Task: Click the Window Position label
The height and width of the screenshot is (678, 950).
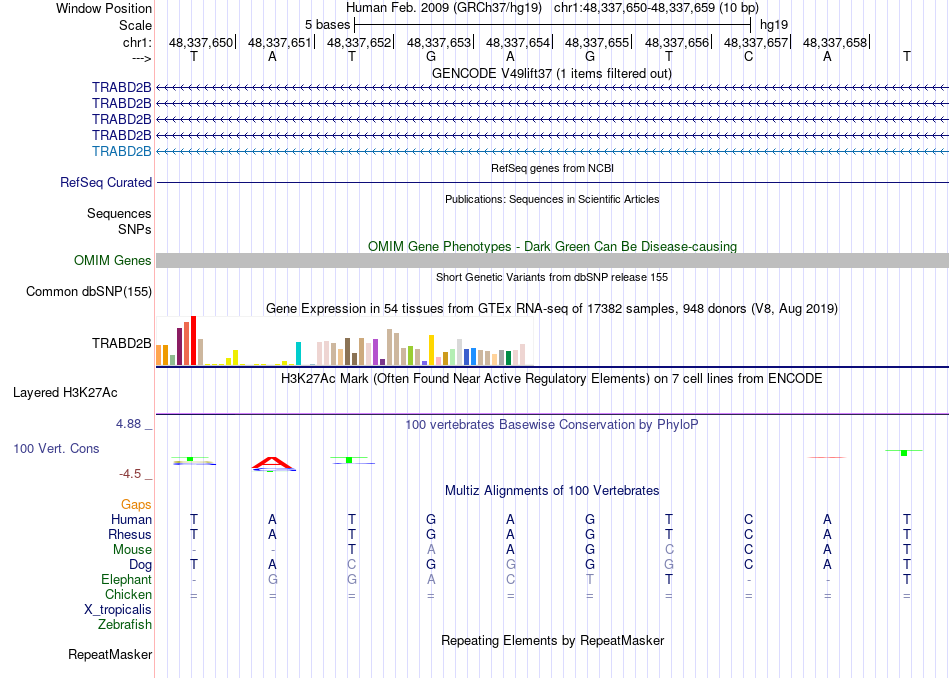Action: click(104, 8)
